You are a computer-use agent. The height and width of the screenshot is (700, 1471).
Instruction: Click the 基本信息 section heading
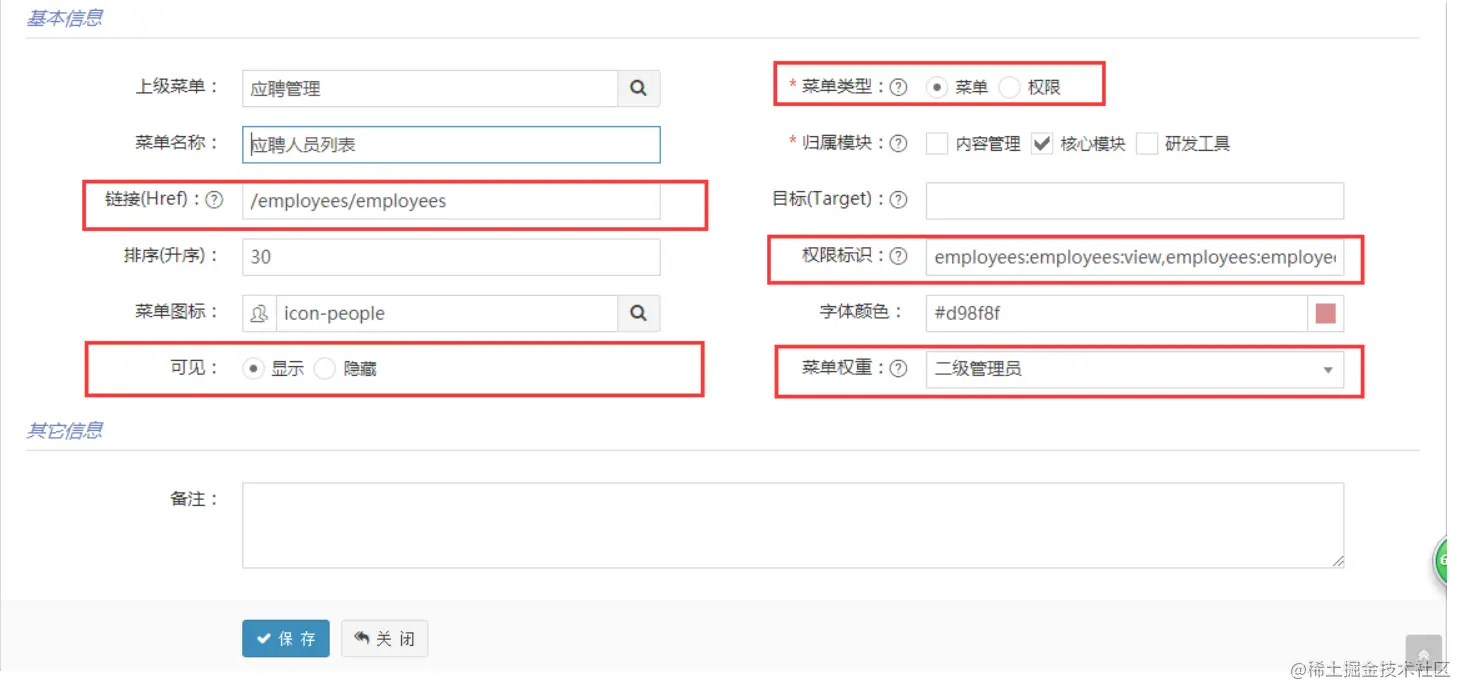(64, 18)
